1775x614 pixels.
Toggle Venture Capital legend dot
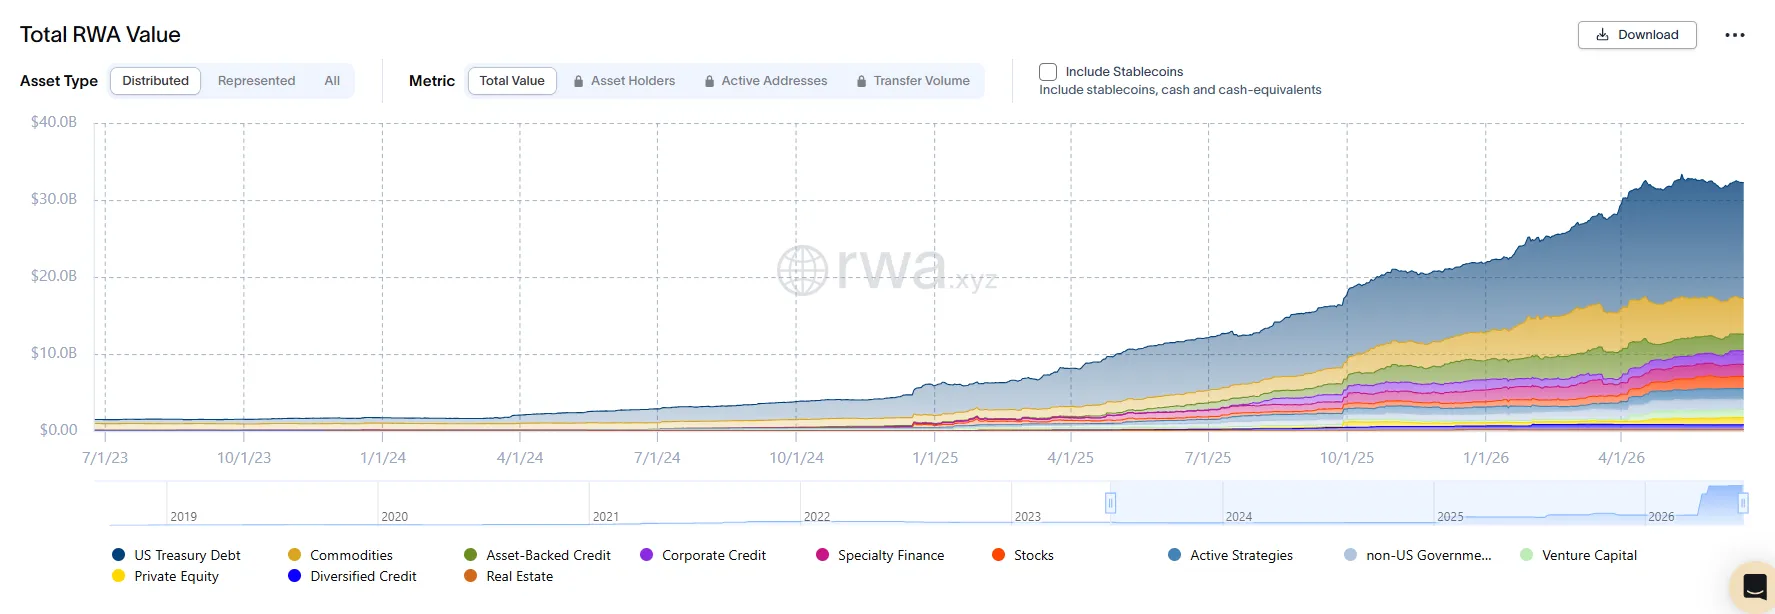1526,555
